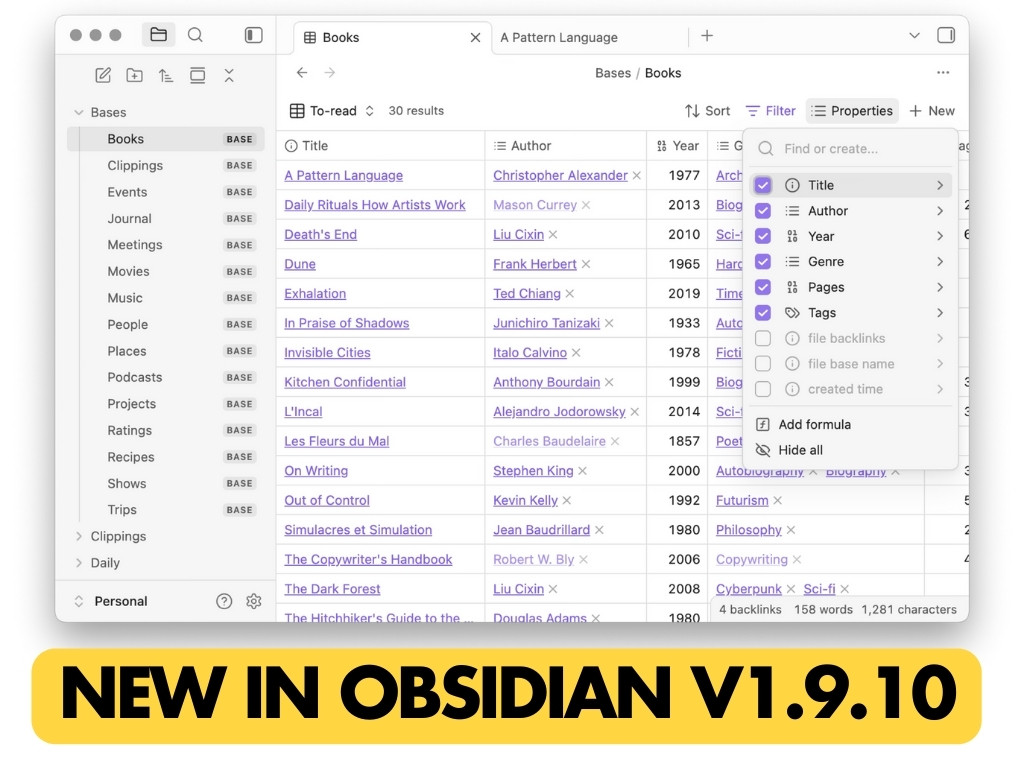Viewport: 1024px width, 768px height.
Task: Uncheck the Pages property checkbox
Action: (763, 287)
